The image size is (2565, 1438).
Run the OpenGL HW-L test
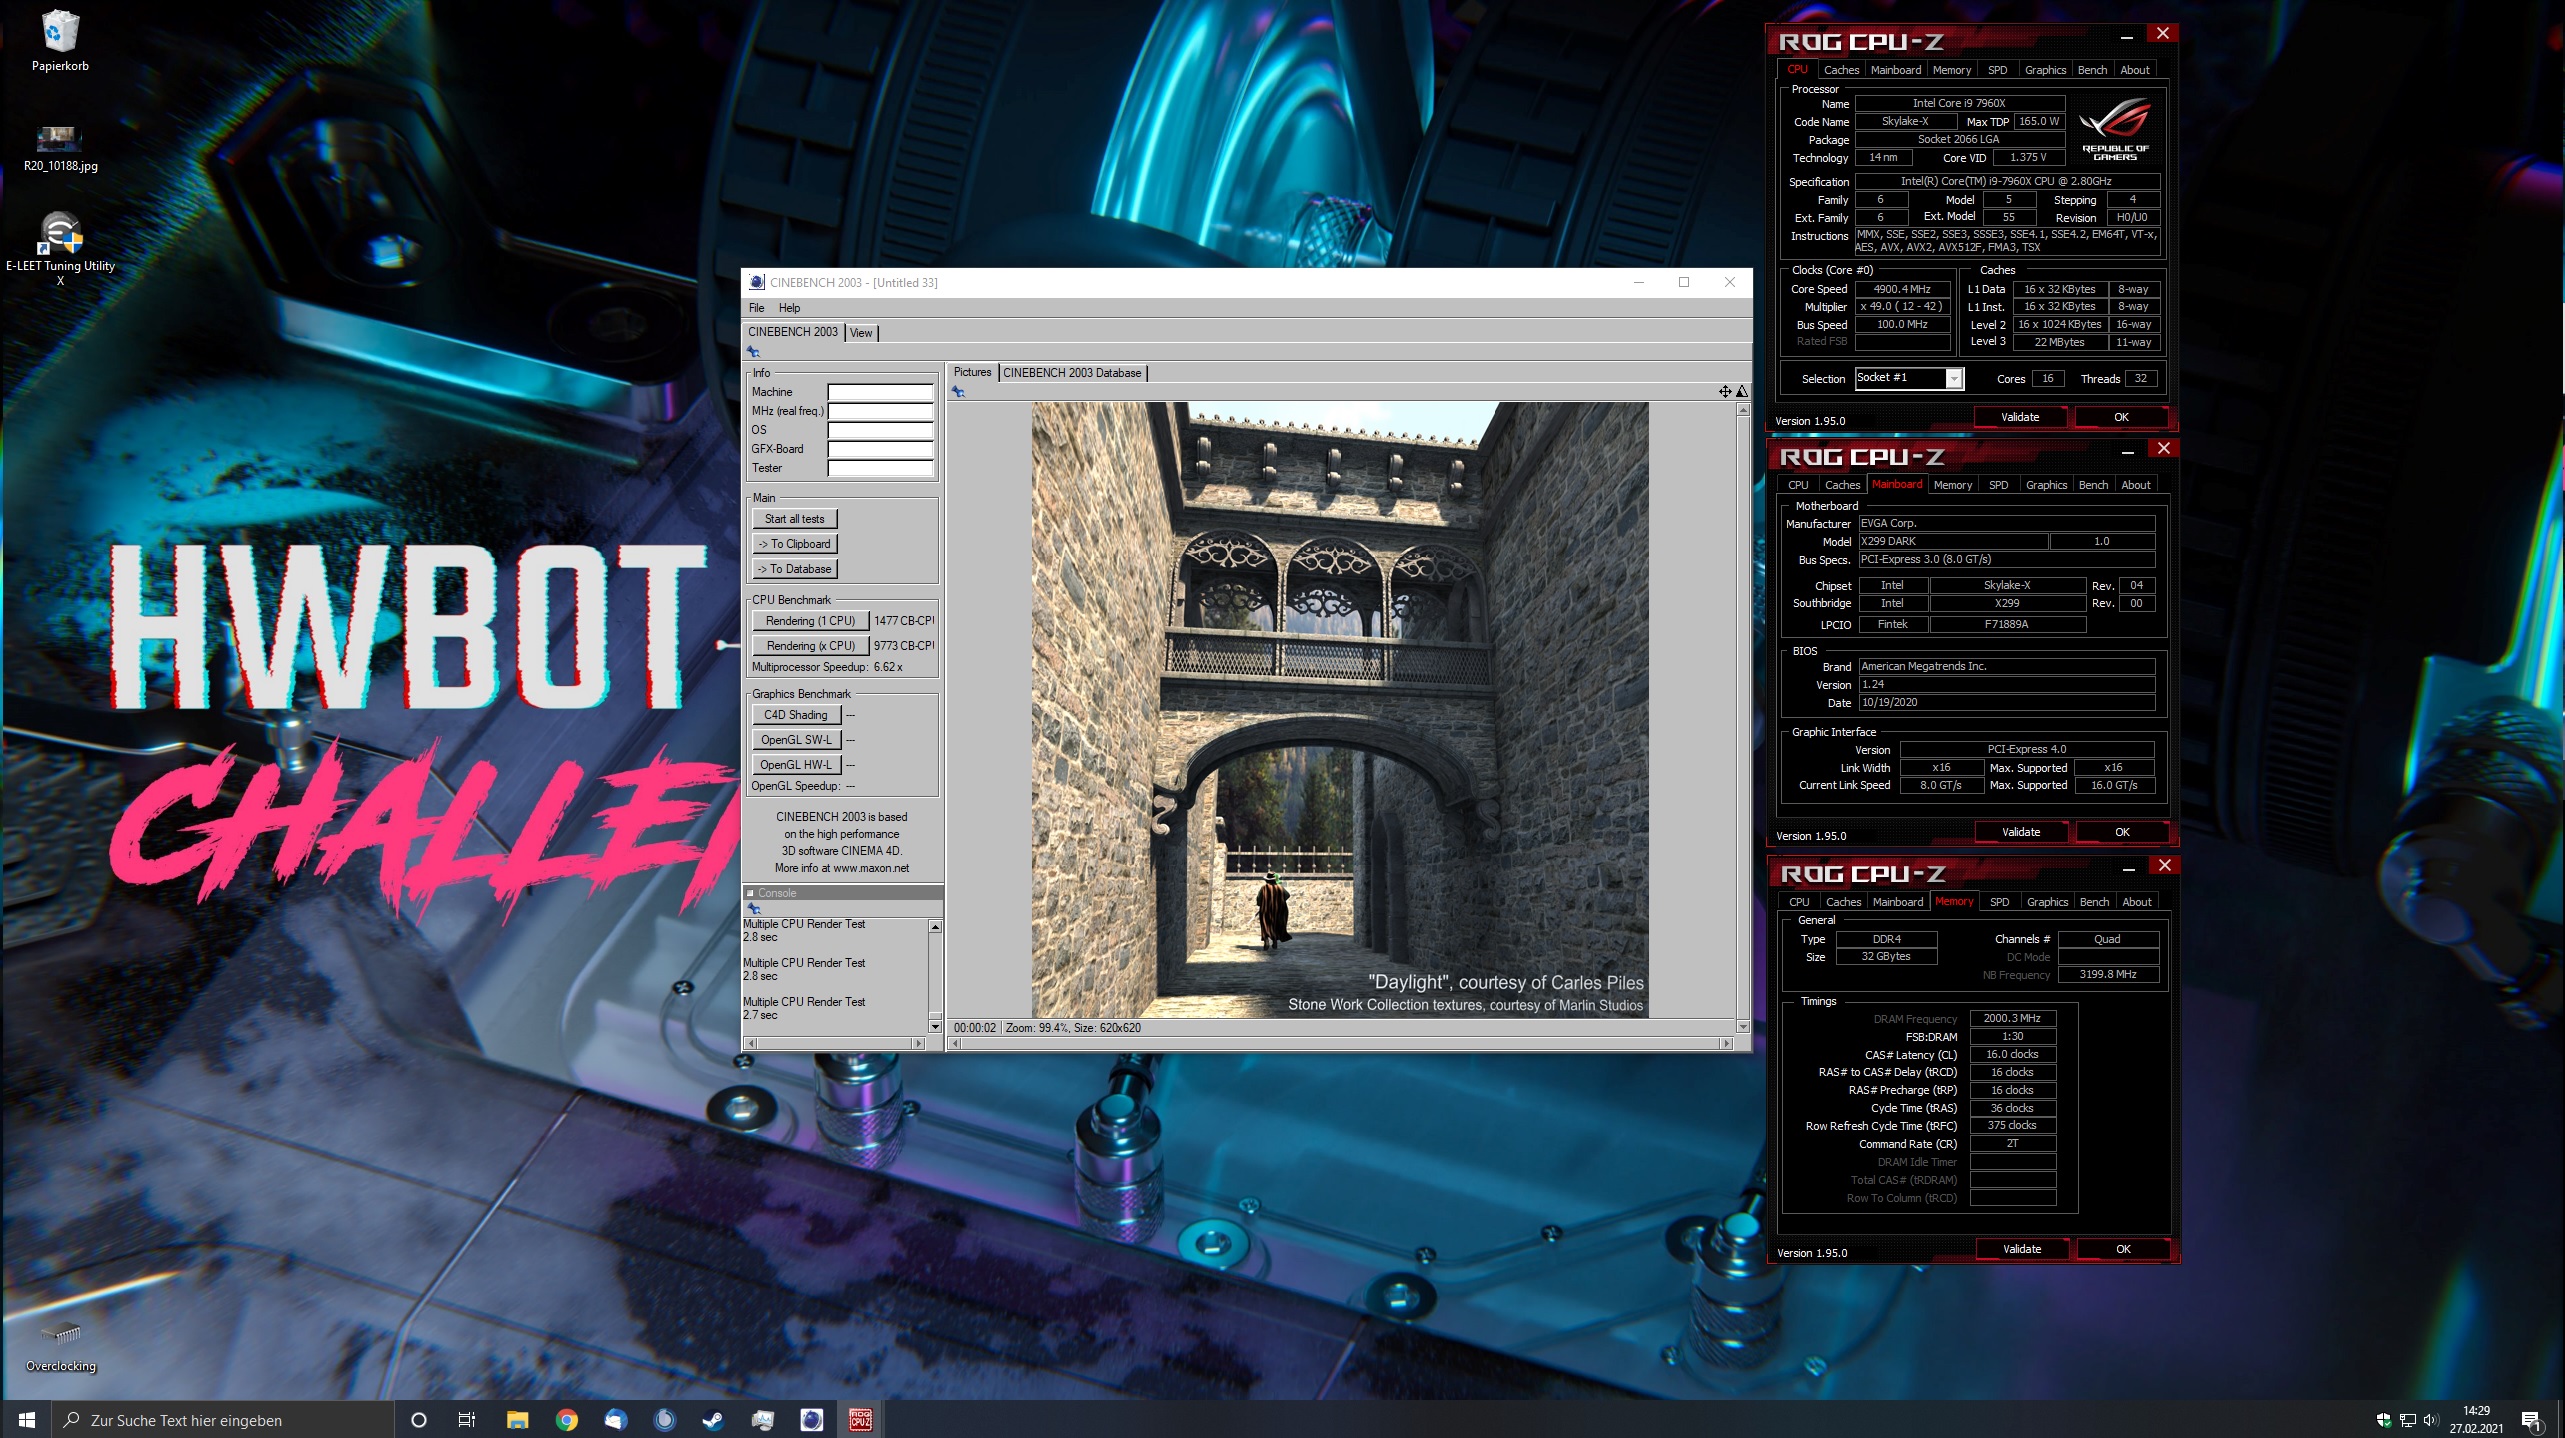[x=796, y=765]
